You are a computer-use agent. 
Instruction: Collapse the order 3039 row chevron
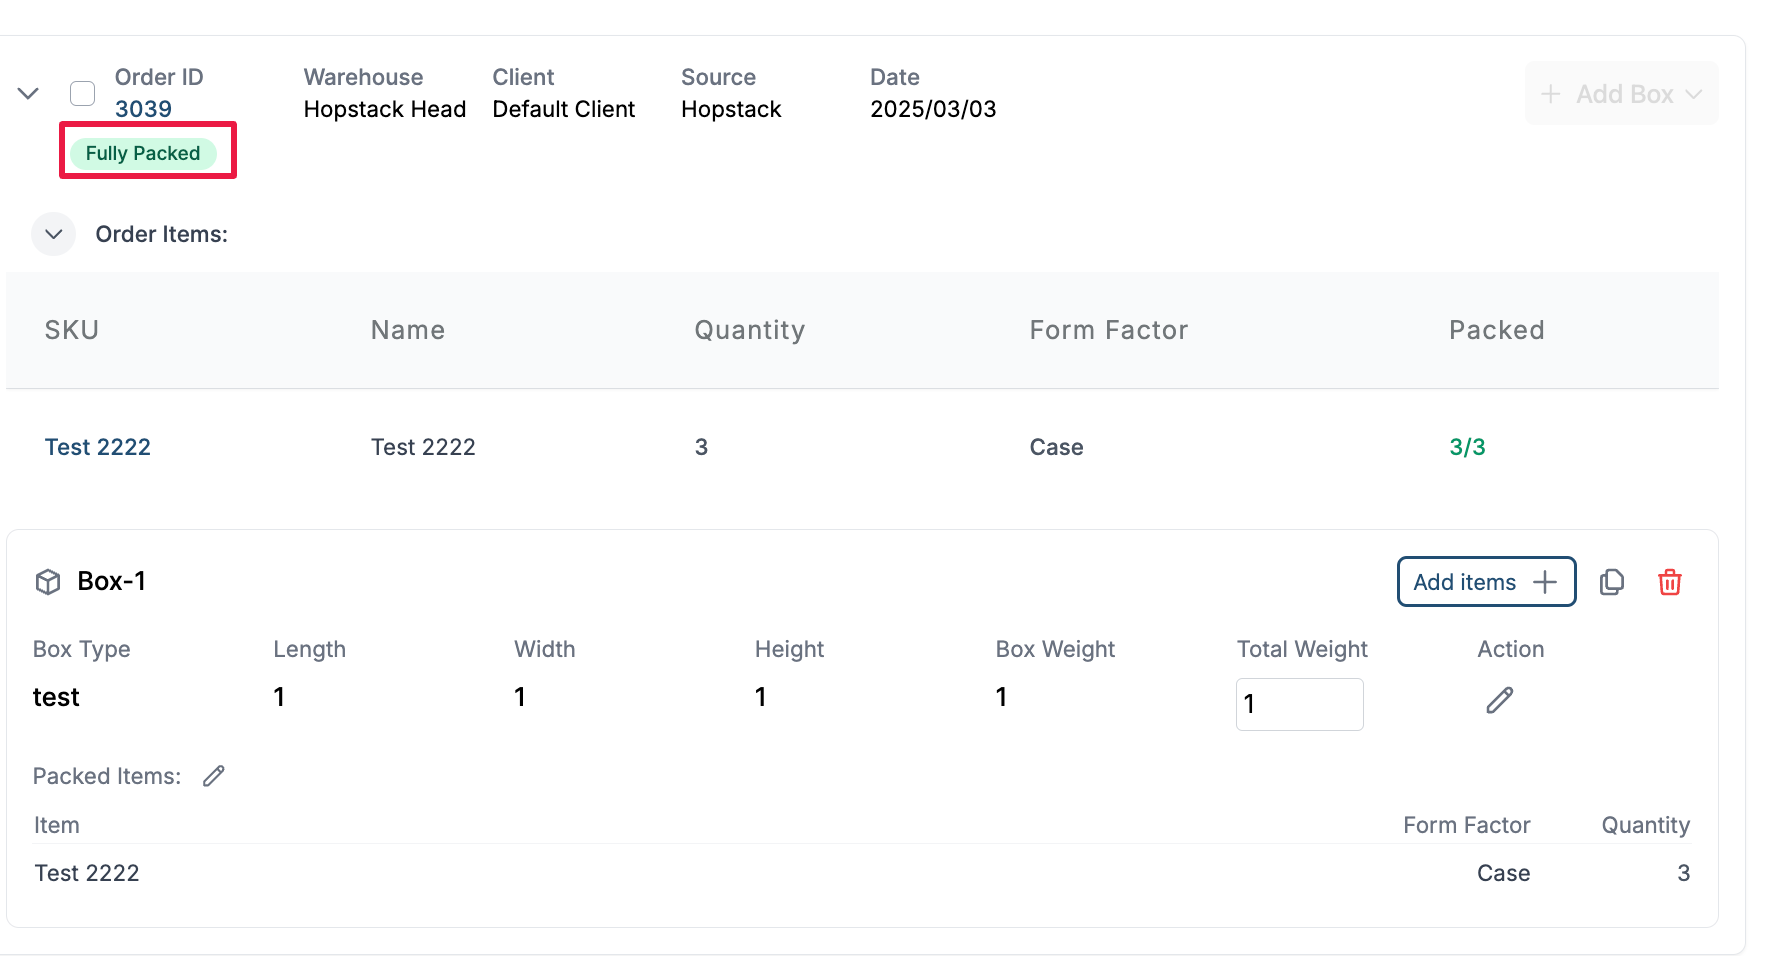[28, 93]
